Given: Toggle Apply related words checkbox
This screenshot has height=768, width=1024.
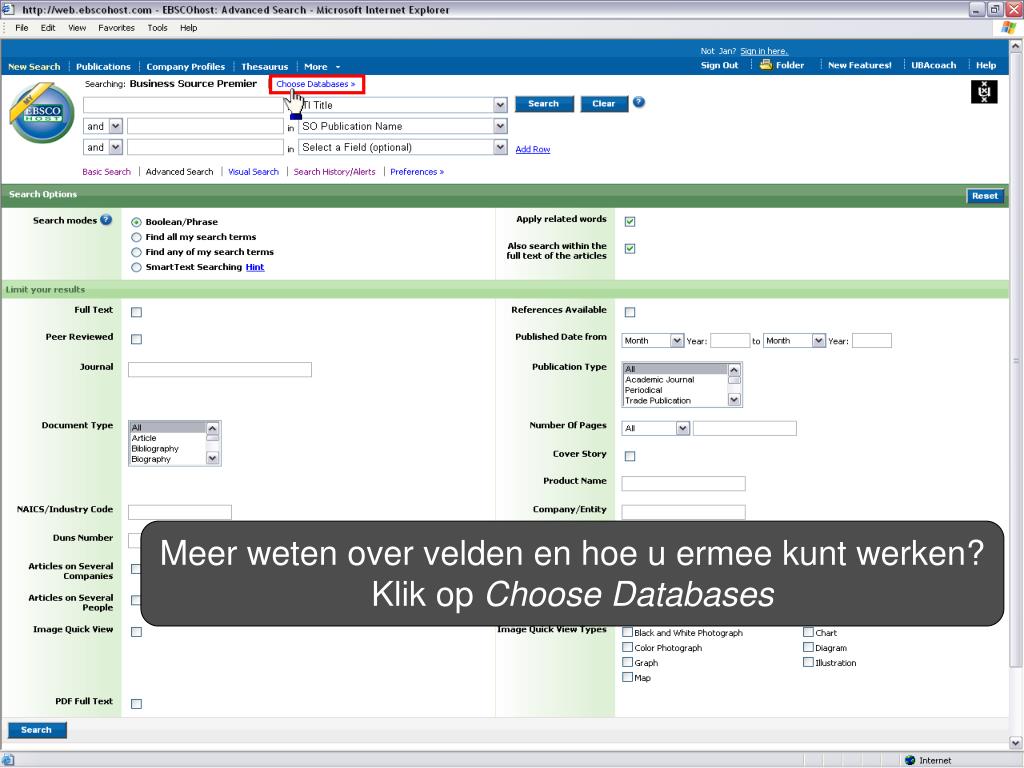Looking at the screenshot, I should pyautogui.click(x=630, y=221).
